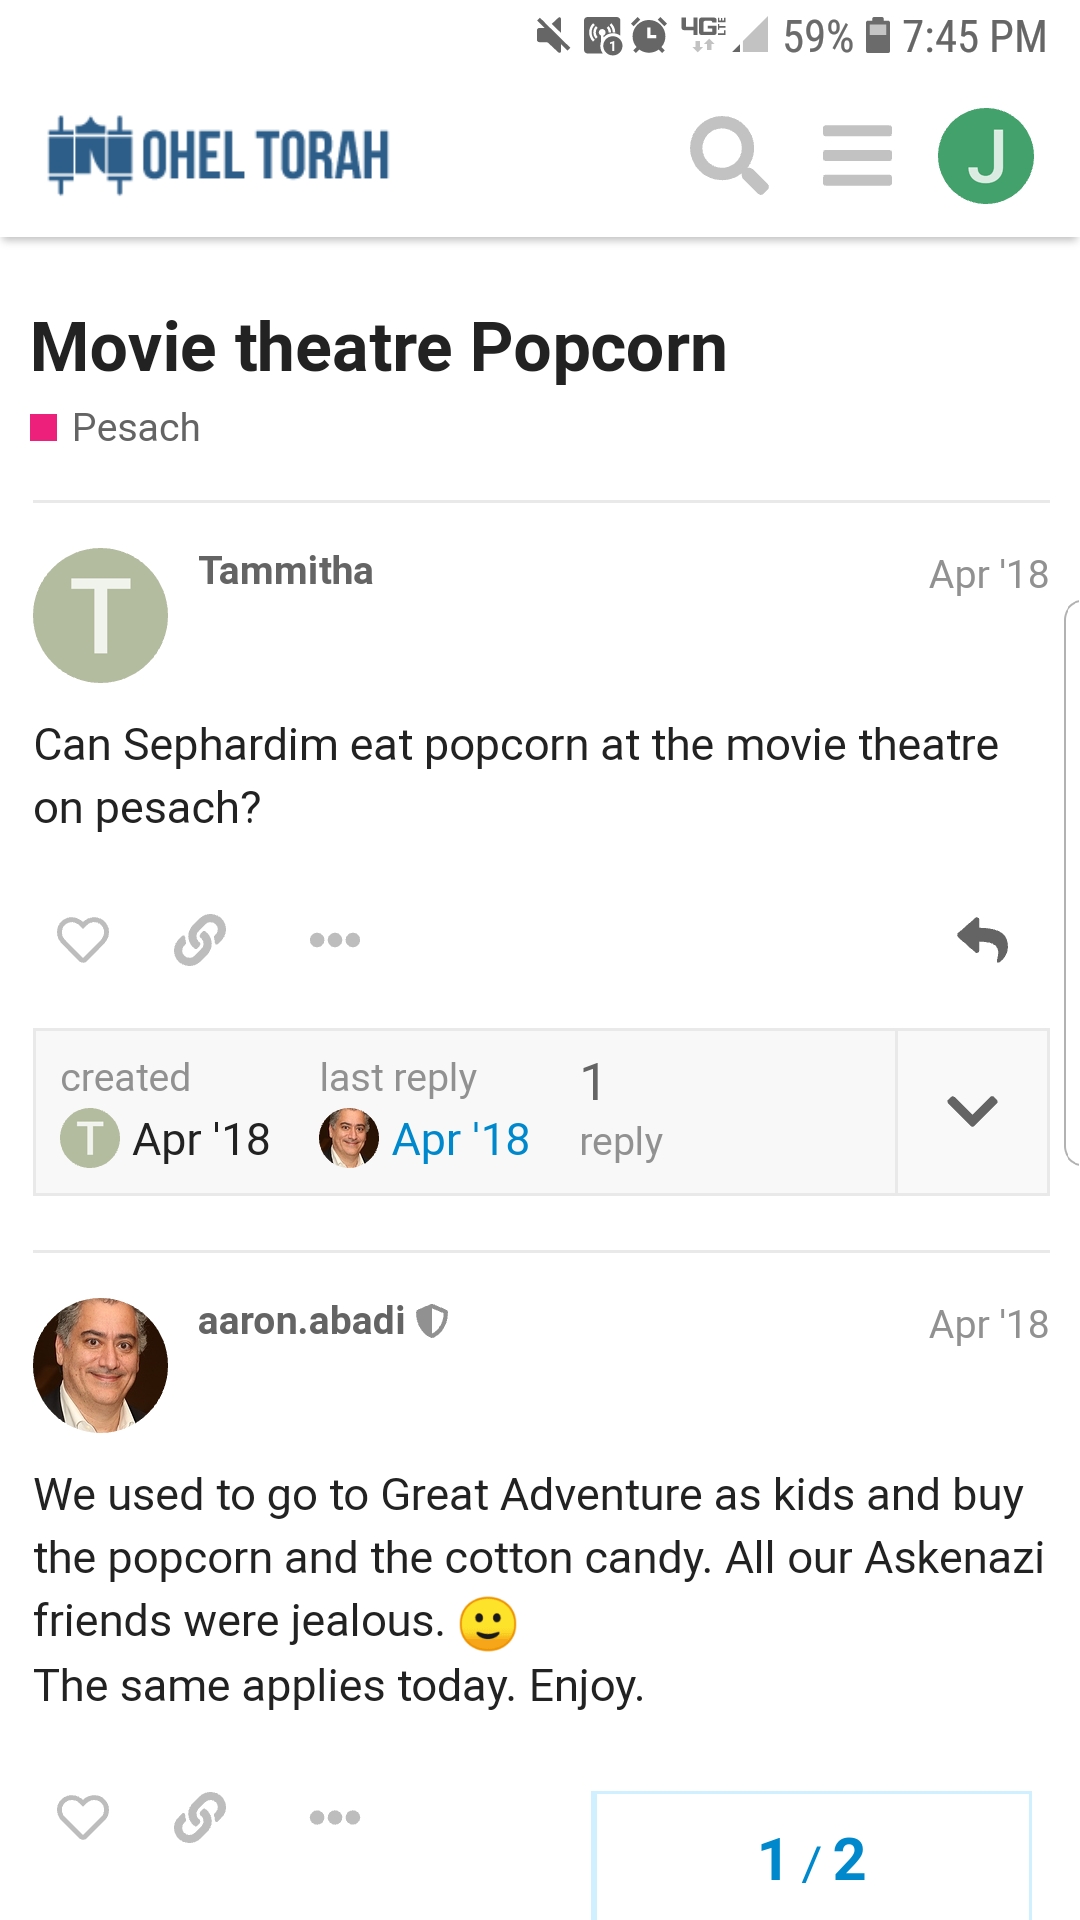The height and width of the screenshot is (1920, 1080).
Task: Open the search magnifier icon
Action: tap(729, 155)
